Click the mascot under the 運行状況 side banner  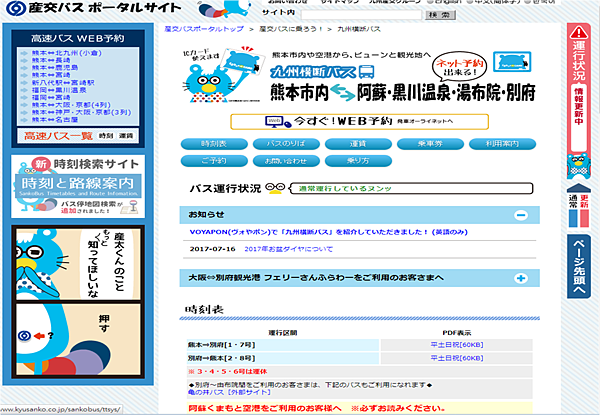[578, 165]
